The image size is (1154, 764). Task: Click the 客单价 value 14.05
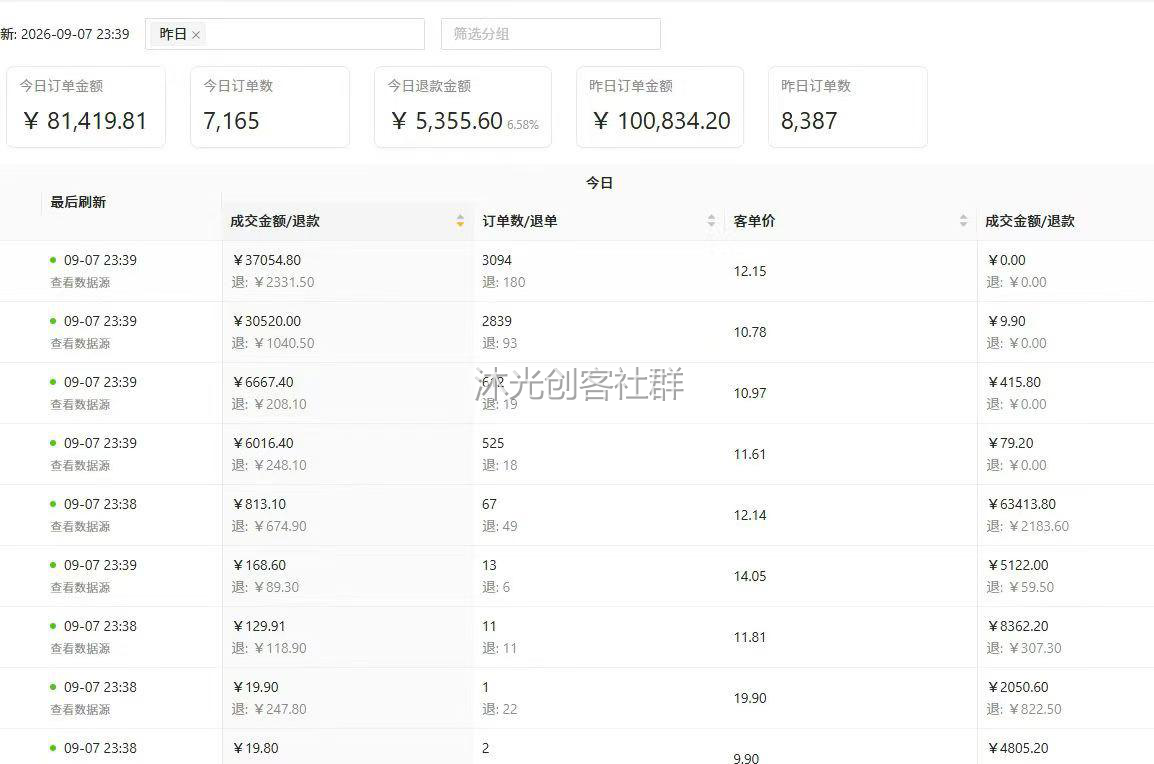[750, 577]
